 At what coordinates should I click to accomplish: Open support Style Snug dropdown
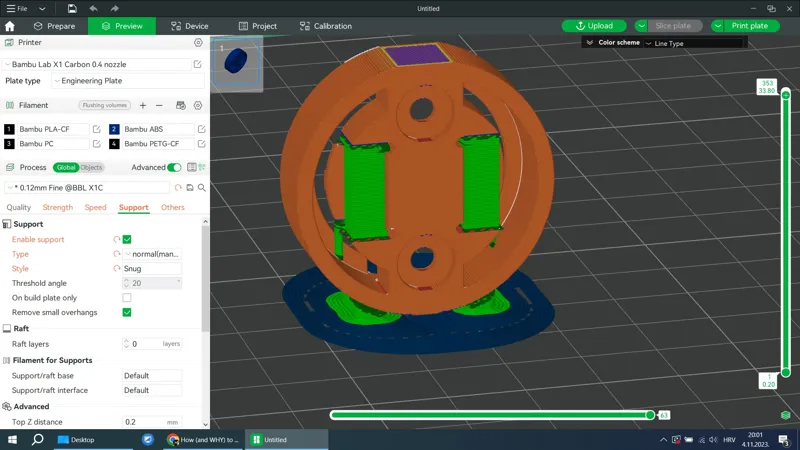[x=152, y=268]
